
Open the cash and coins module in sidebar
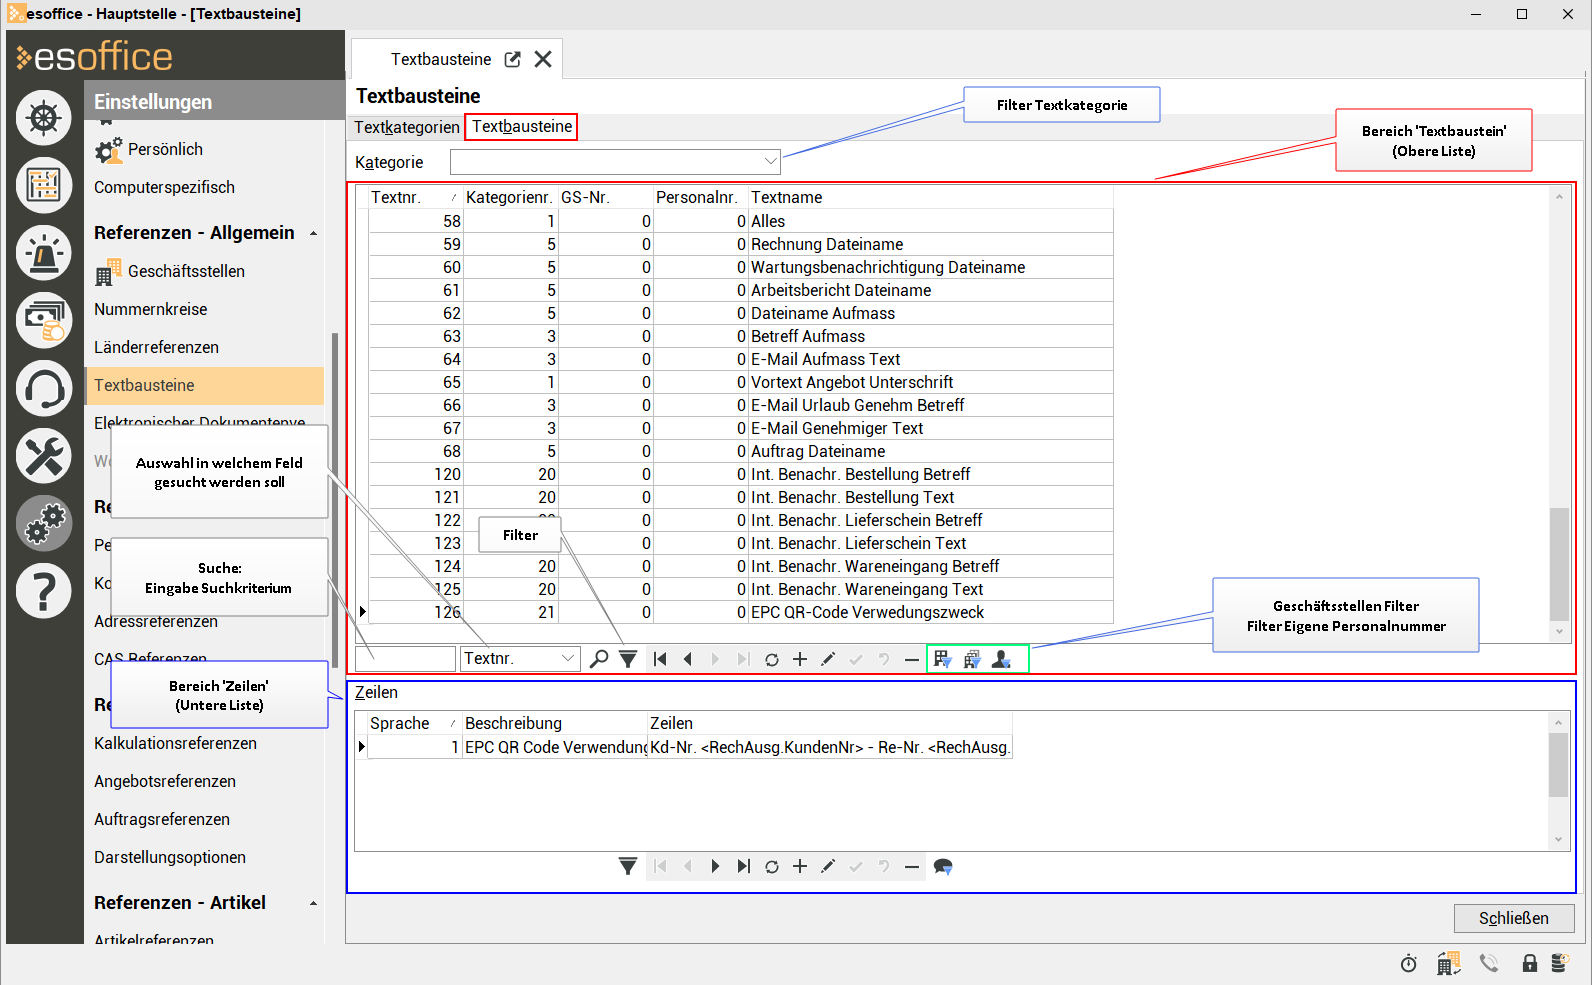(44, 320)
